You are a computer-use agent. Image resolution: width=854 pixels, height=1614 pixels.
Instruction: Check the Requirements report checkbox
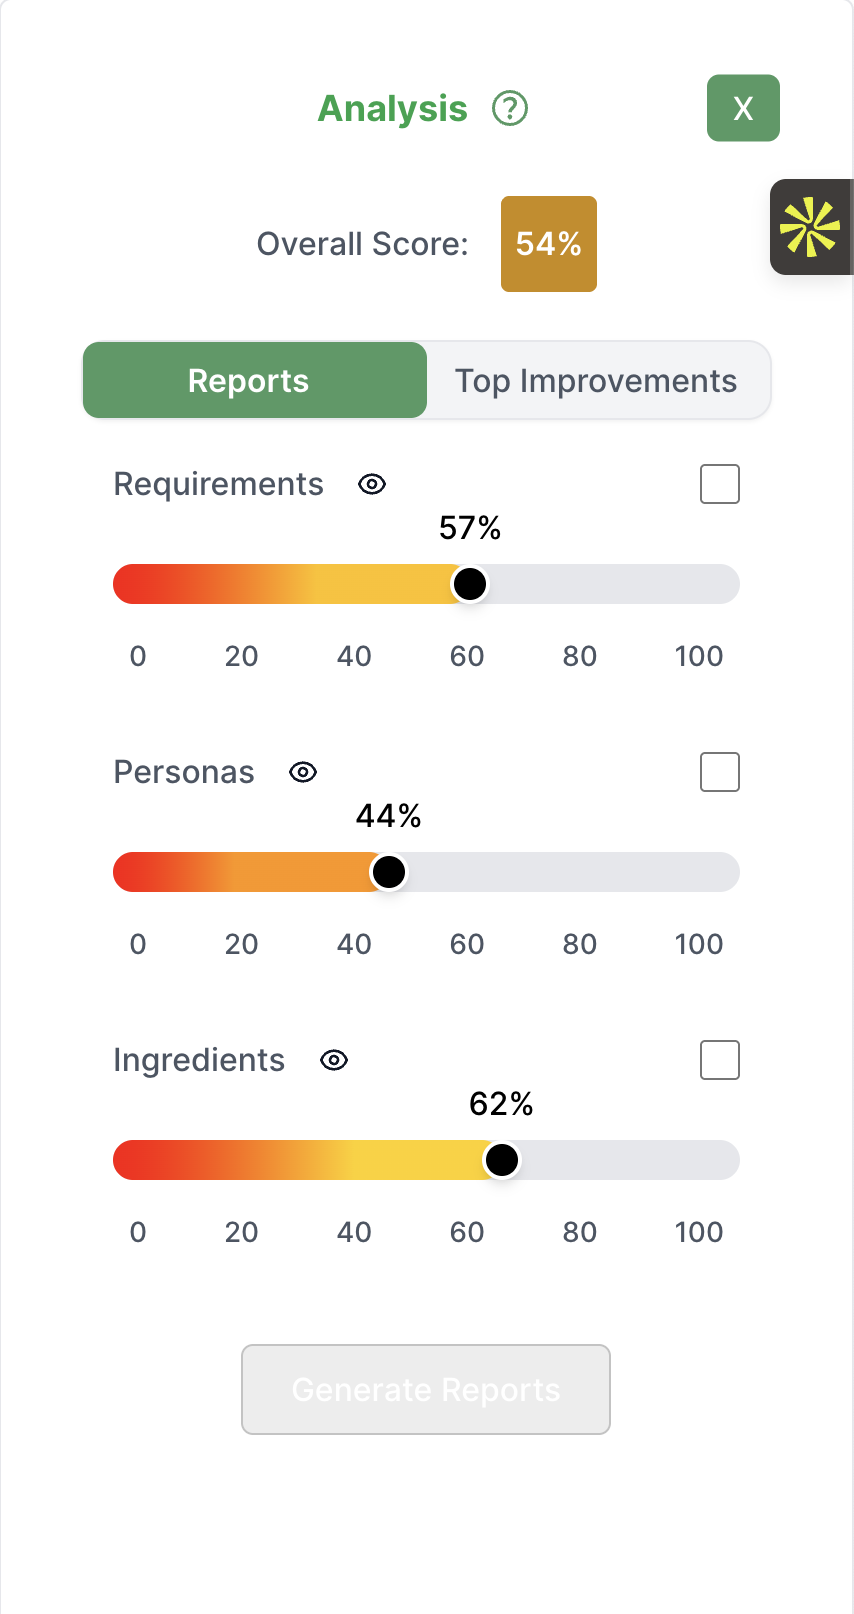pos(720,484)
